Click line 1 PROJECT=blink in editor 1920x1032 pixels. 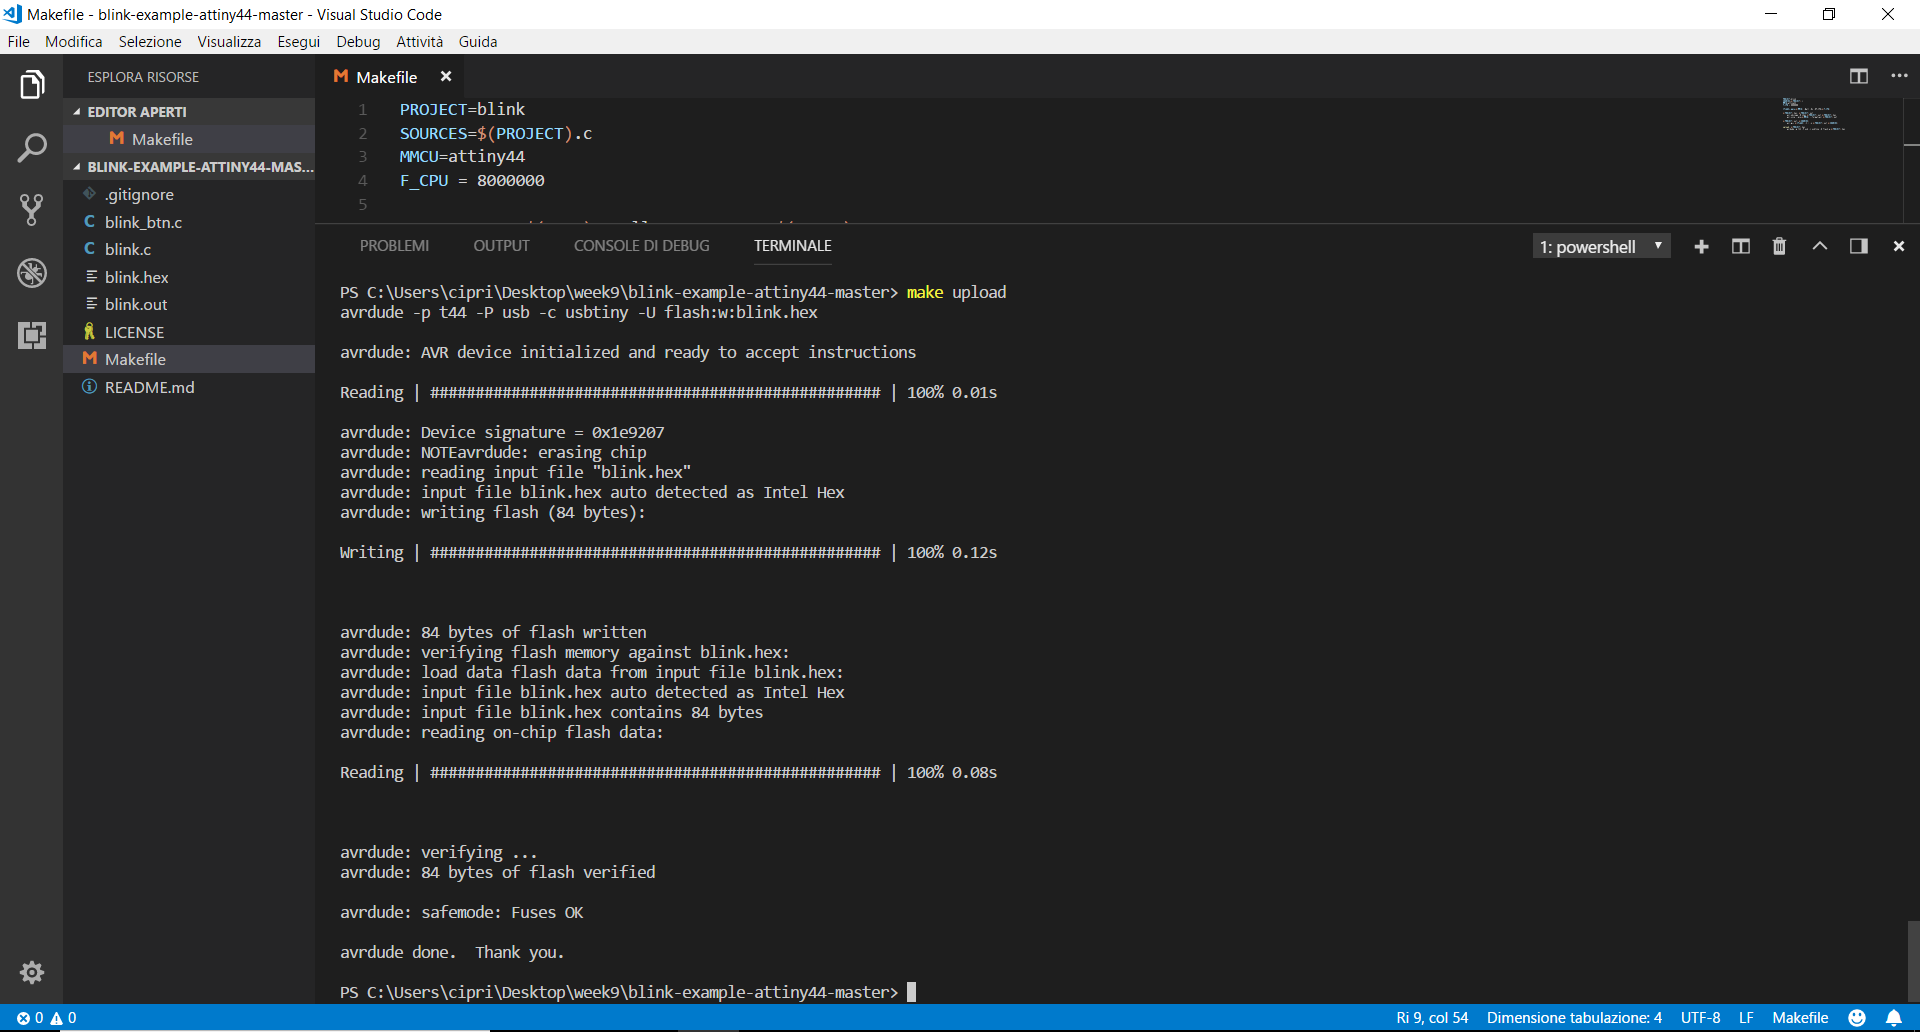point(462,109)
